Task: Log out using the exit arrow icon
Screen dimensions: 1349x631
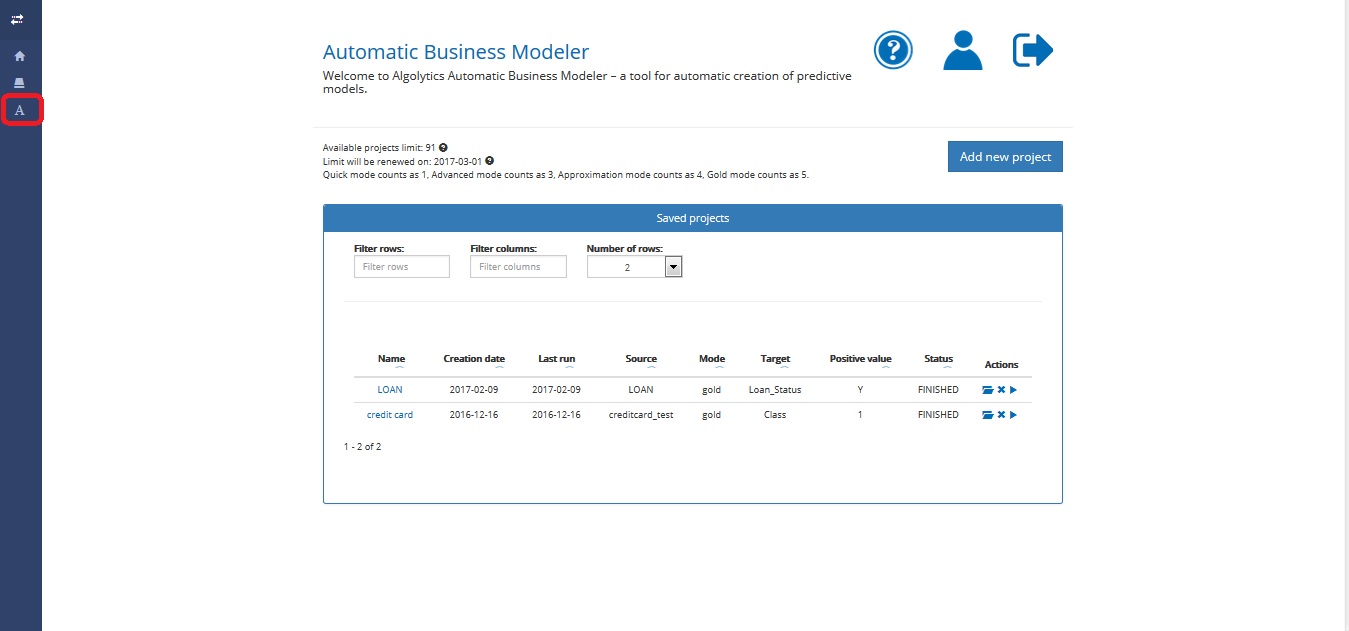Action: coord(1033,50)
